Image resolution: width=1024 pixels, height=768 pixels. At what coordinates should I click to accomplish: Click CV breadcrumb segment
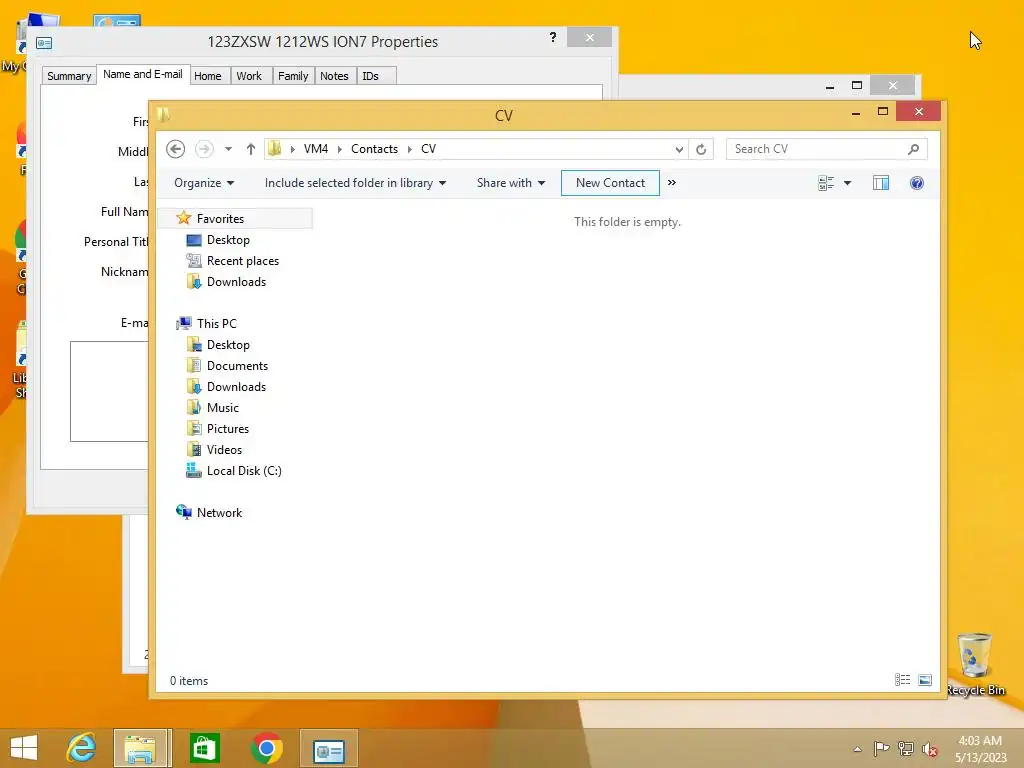(428, 149)
